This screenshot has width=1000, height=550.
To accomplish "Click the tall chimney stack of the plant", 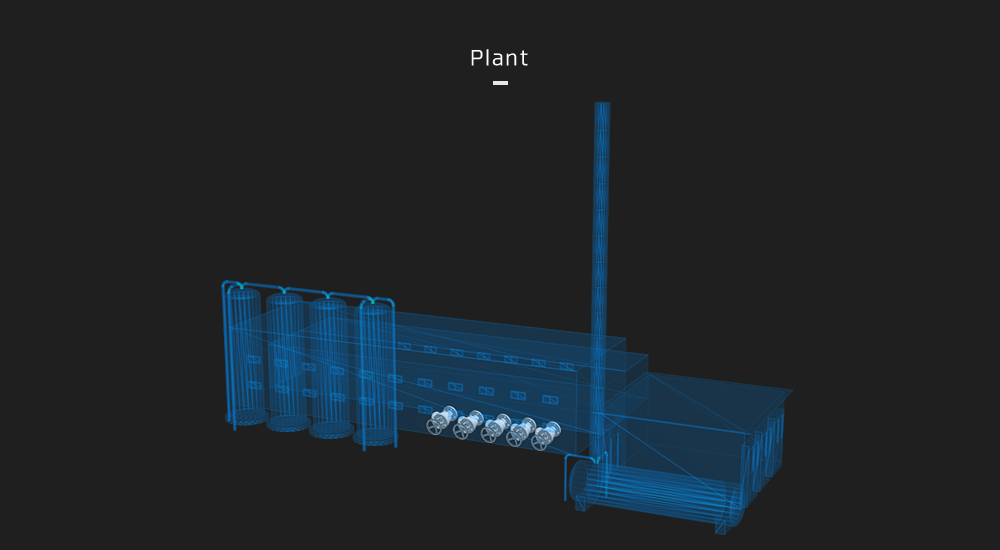I will point(600,281).
